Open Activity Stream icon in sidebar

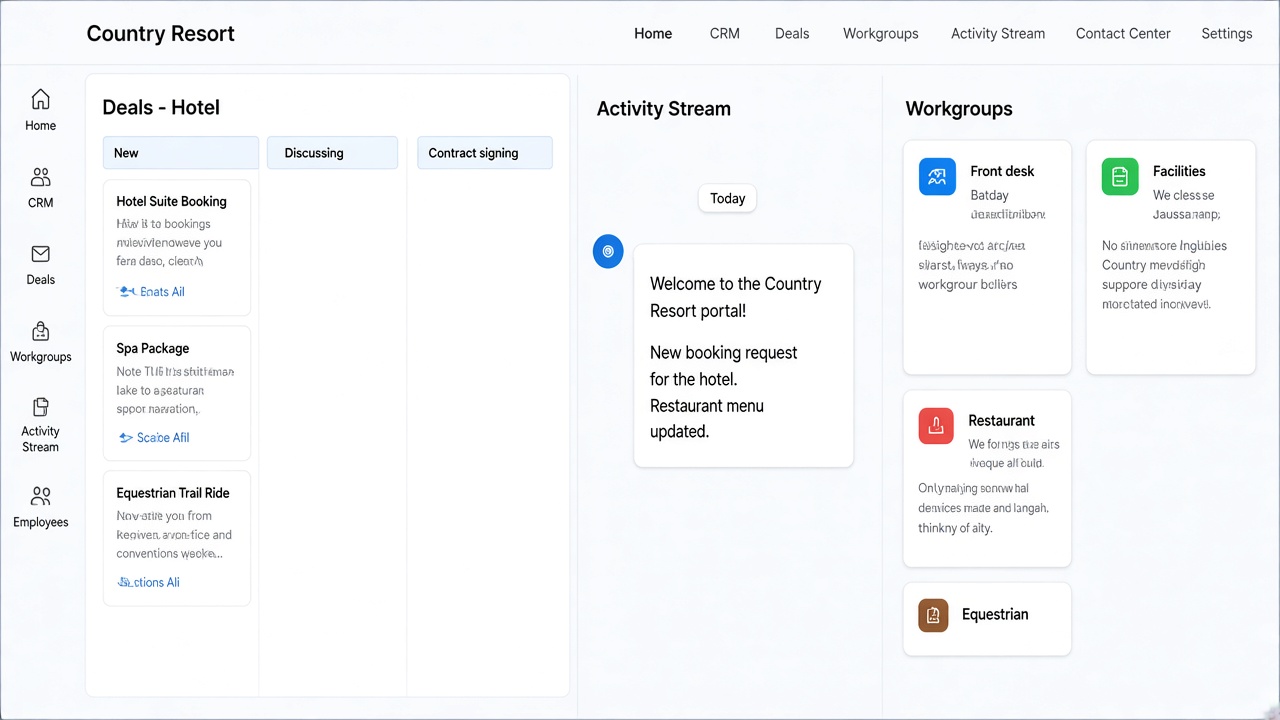(x=40, y=407)
